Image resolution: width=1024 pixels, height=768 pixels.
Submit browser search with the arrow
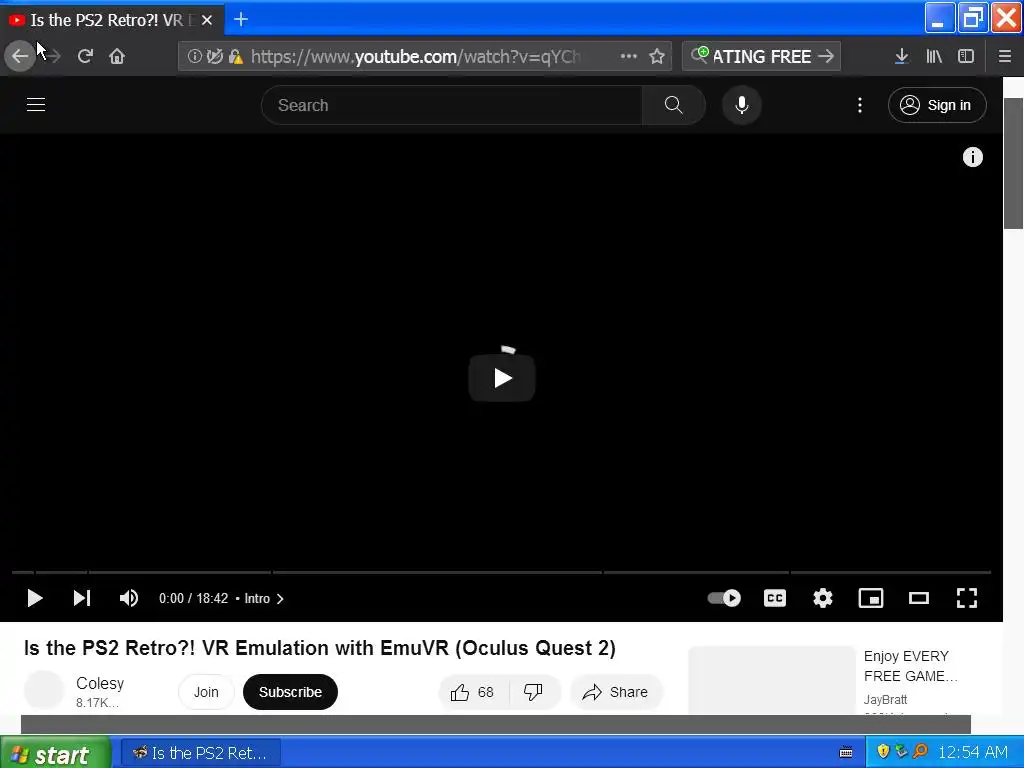point(827,56)
